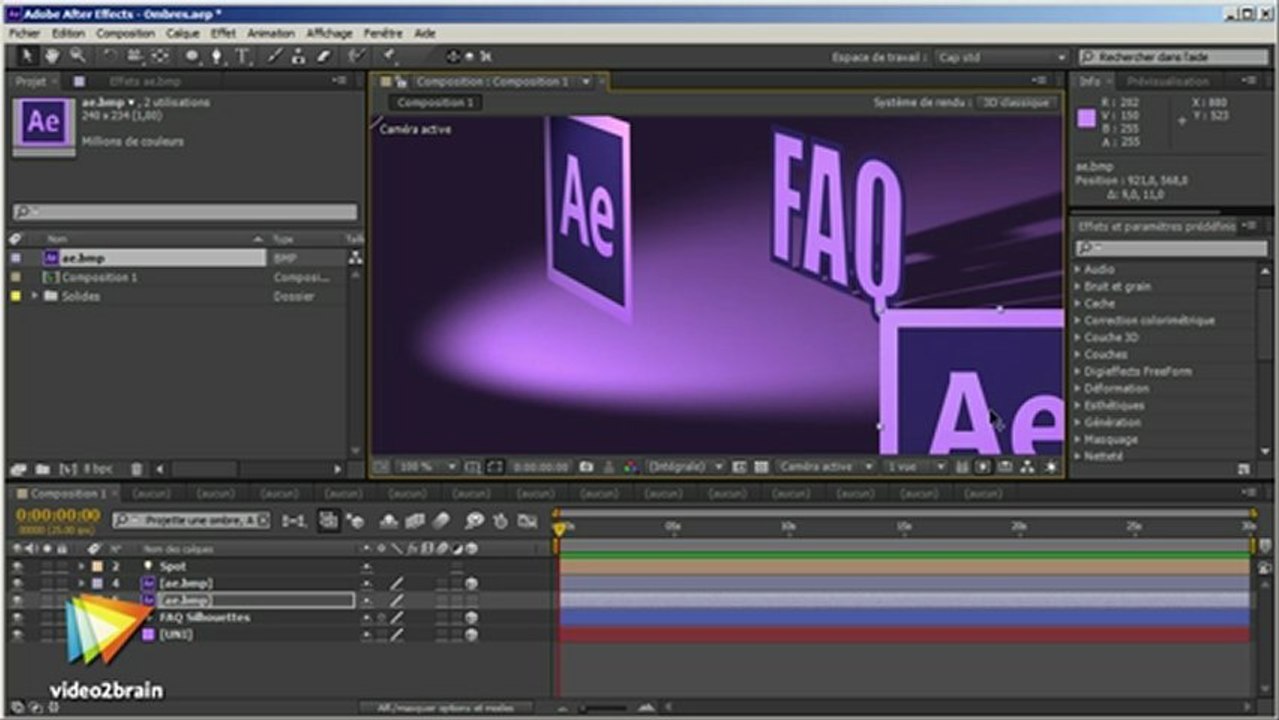Image resolution: width=1279 pixels, height=720 pixels.
Task: Select the Puppet Pin tool
Action: 388,56
